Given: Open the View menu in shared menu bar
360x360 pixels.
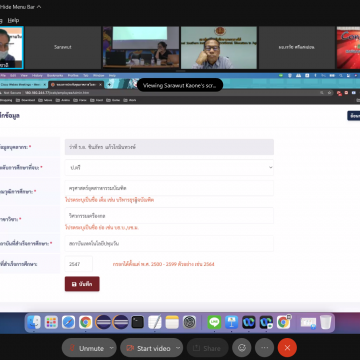Looking at the screenshot, I should coord(24,76).
